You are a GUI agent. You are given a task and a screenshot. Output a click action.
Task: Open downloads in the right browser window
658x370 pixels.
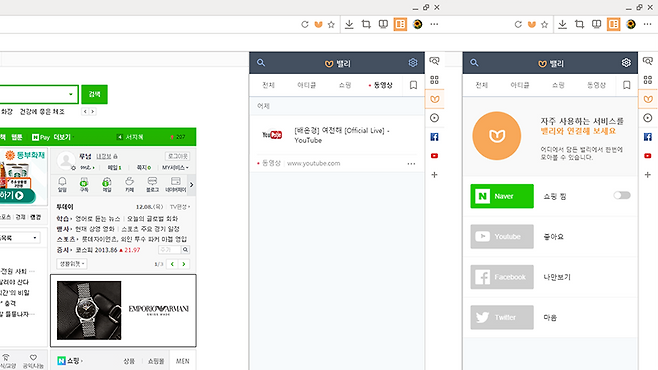tap(562, 24)
